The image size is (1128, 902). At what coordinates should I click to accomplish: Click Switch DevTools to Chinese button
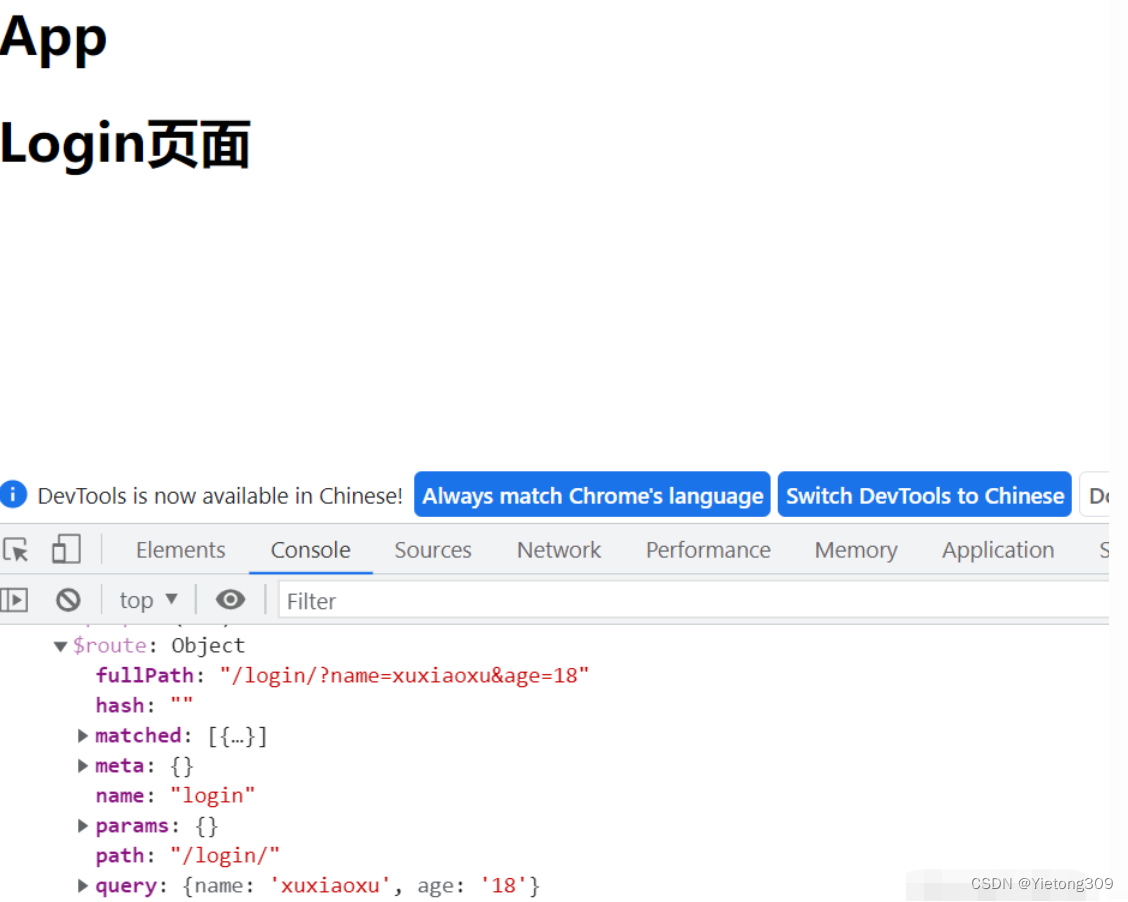point(924,494)
